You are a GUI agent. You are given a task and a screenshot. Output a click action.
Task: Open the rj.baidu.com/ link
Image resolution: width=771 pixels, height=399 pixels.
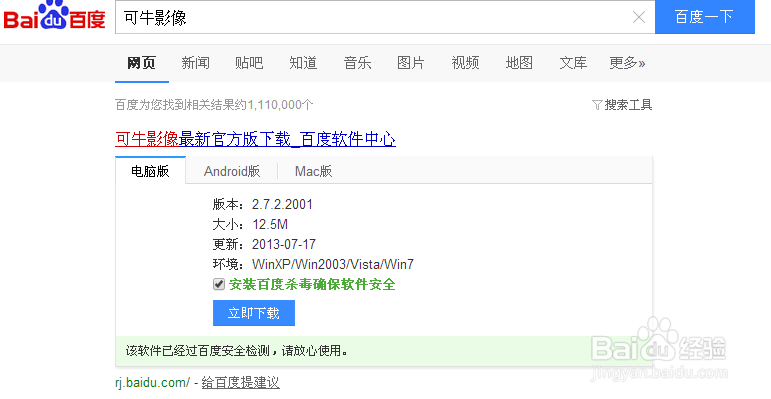coord(152,382)
